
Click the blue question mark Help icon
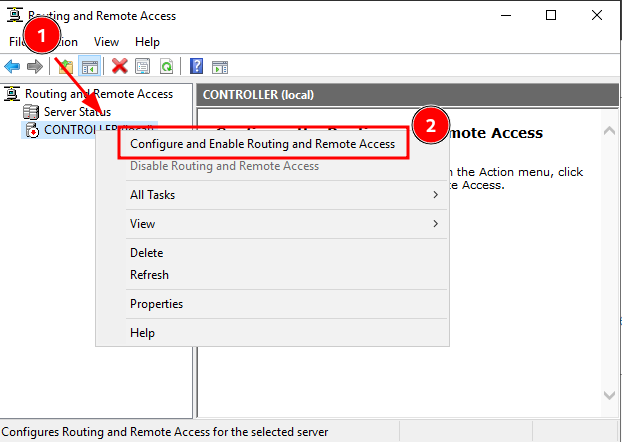196,66
